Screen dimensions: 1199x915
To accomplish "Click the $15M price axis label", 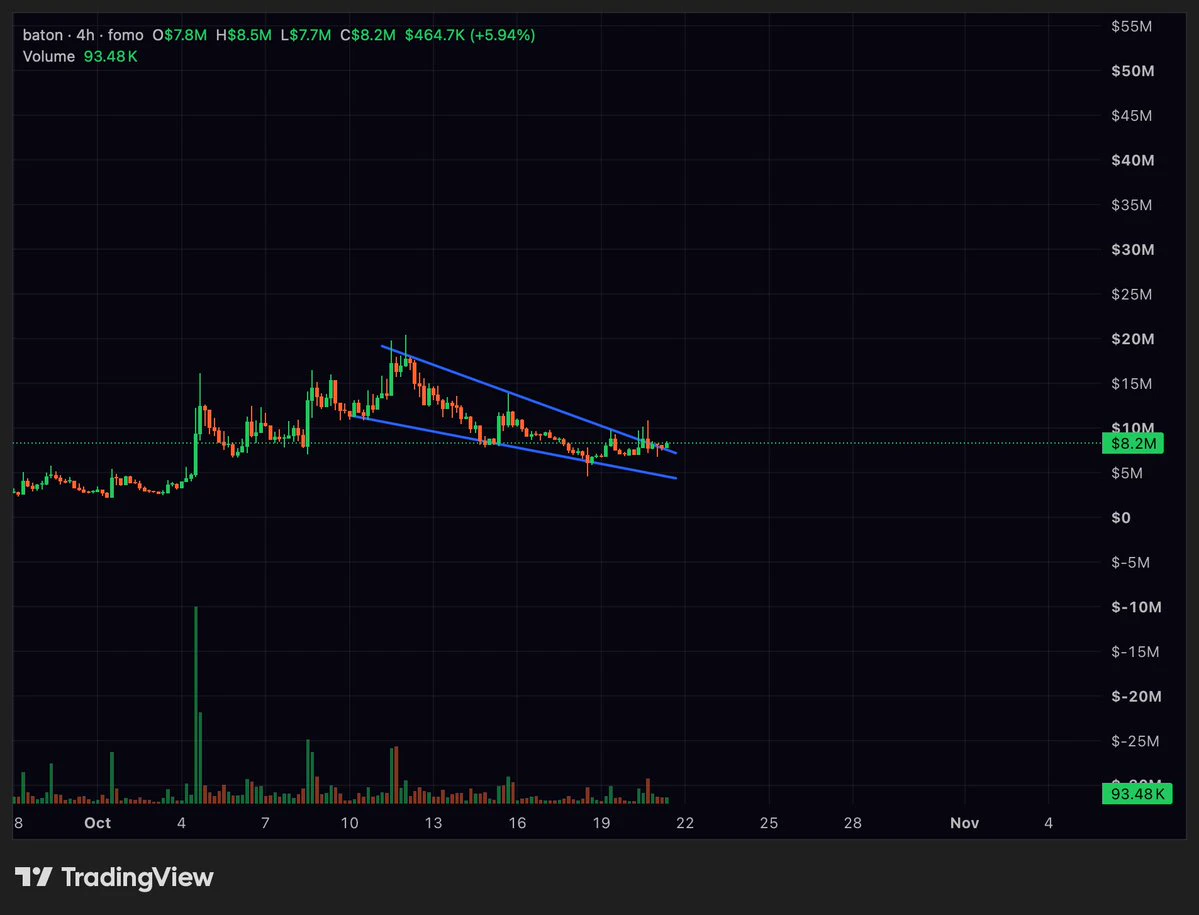I will pyautogui.click(x=1132, y=384).
